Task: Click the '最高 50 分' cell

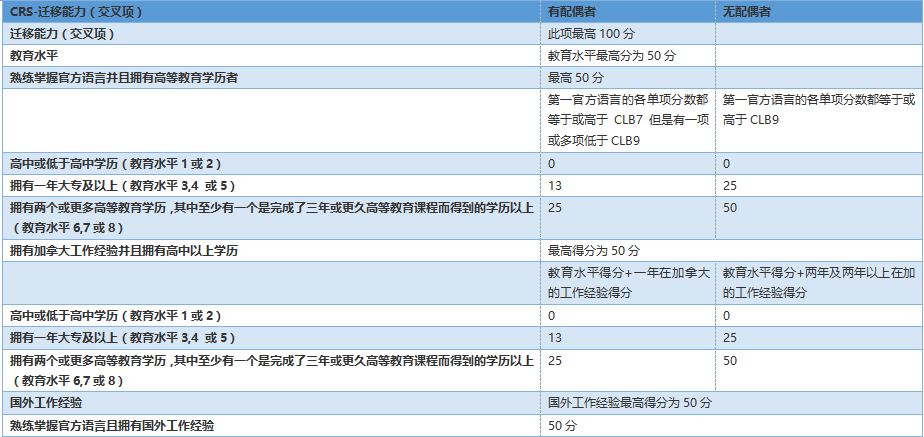Action: (576, 77)
